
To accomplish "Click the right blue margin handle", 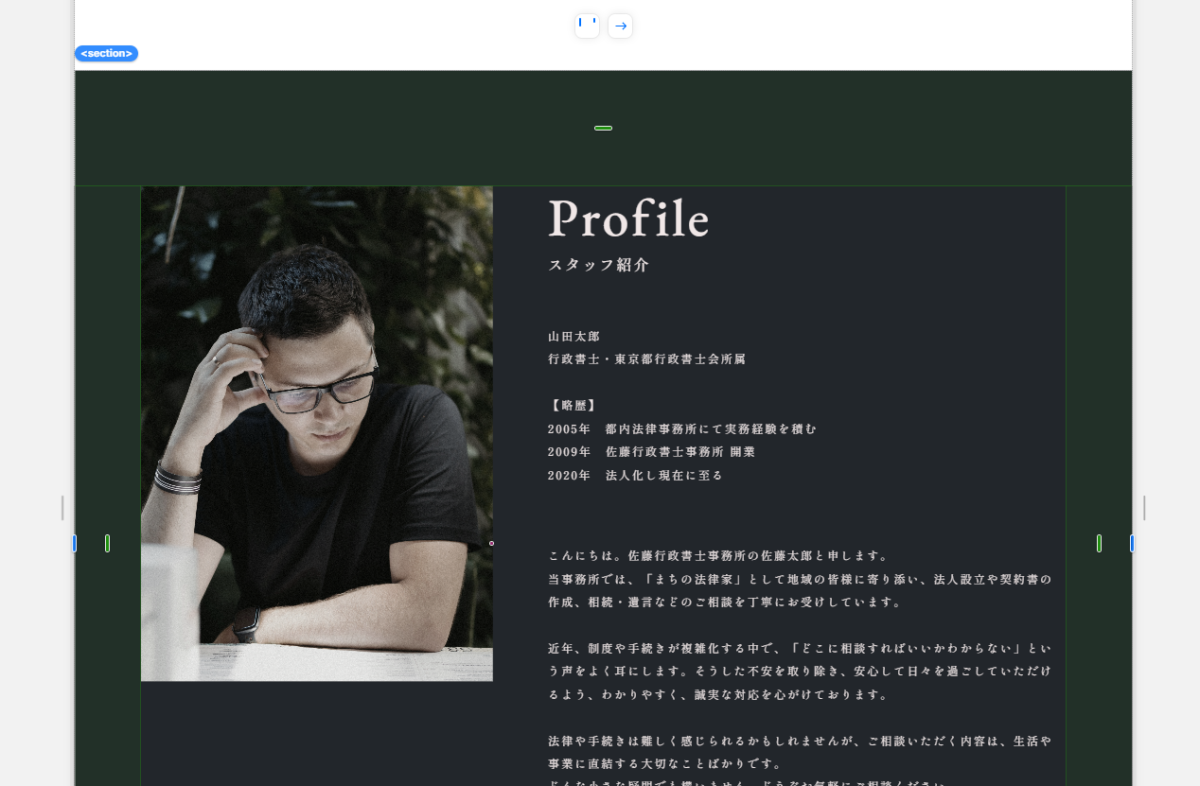I will click(x=1132, y=543).
